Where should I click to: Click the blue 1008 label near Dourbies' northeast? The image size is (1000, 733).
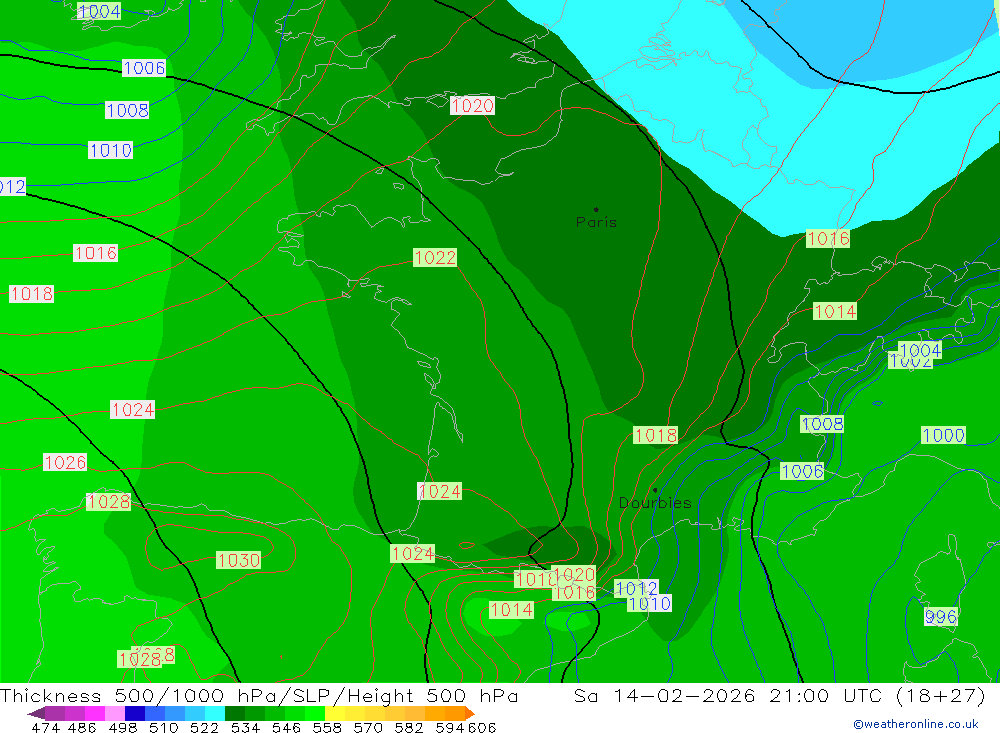(x=822, y=424)
